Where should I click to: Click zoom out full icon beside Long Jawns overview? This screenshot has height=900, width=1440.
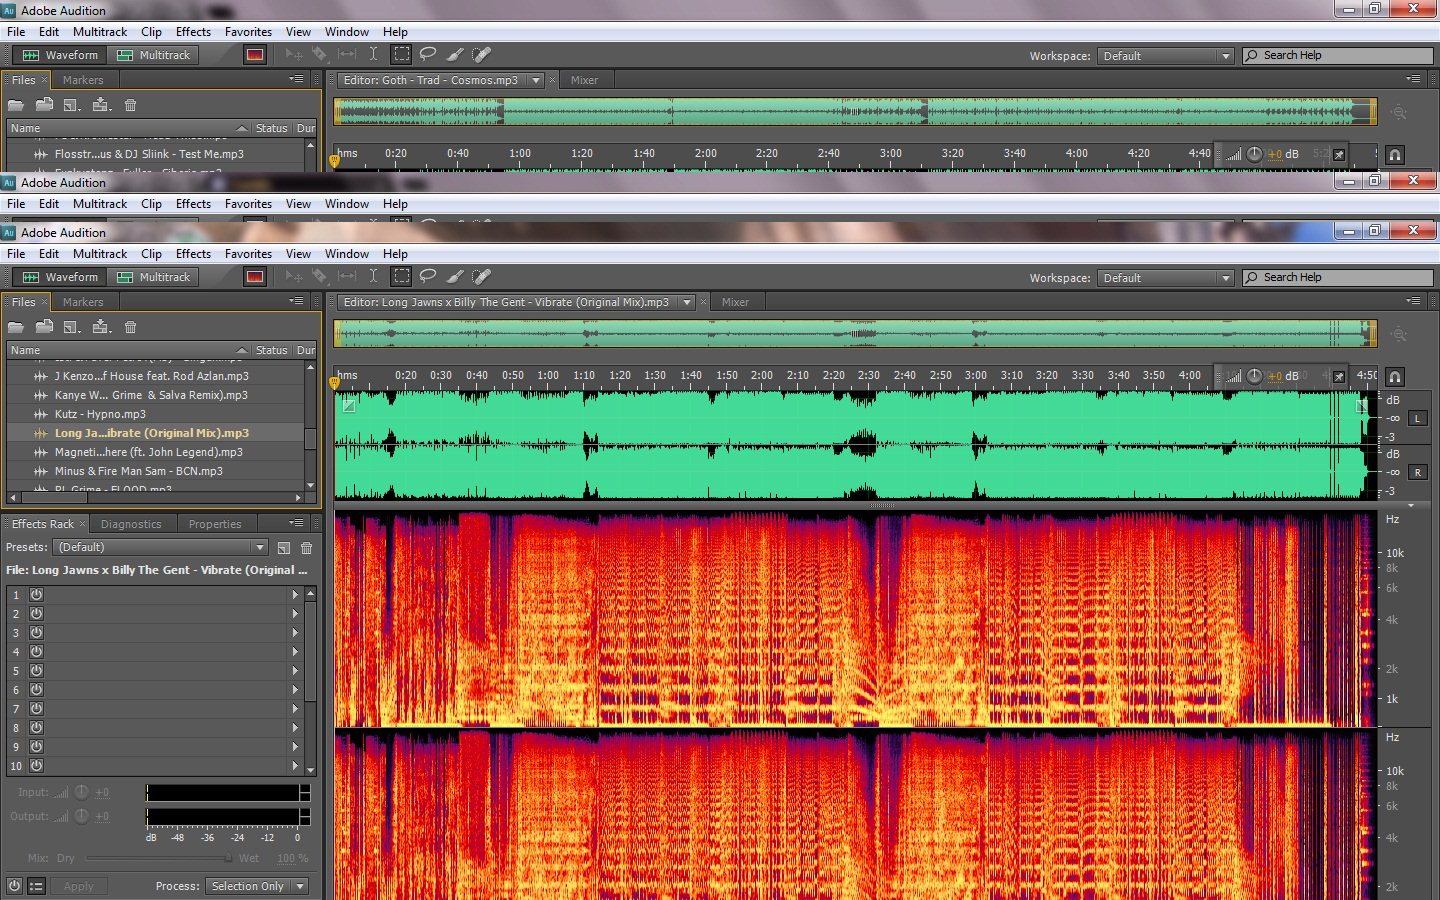pyautogui.click(x=1399, y=335)
